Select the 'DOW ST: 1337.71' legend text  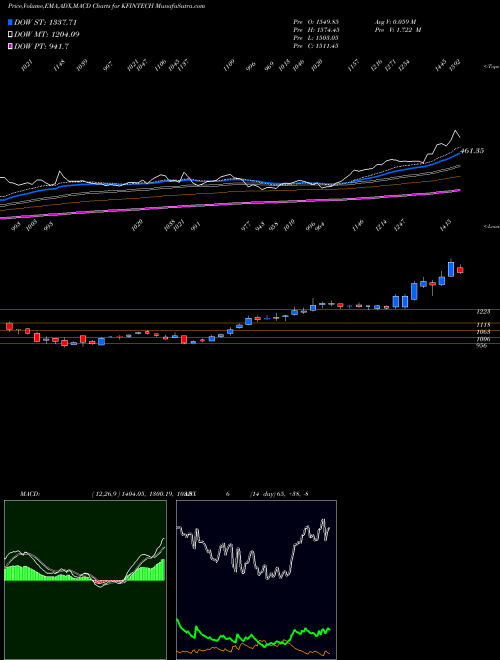pos(45,22)
